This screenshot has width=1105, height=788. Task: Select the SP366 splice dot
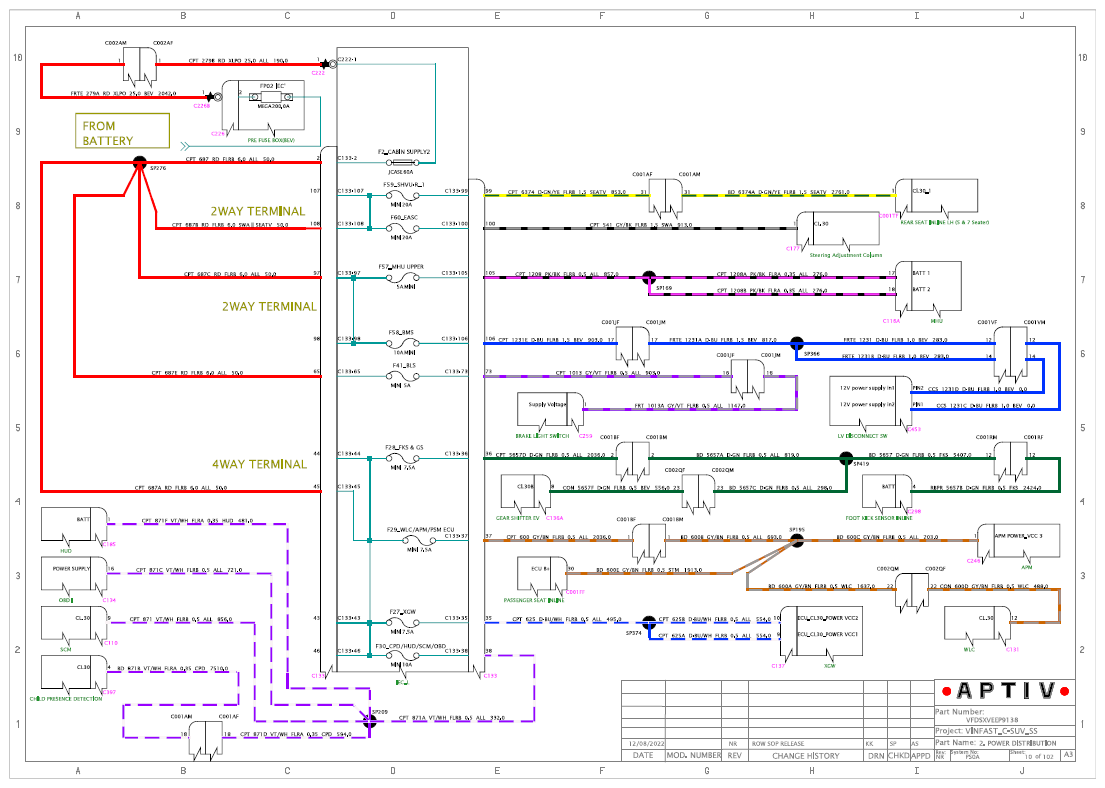[x=796, y=343]
